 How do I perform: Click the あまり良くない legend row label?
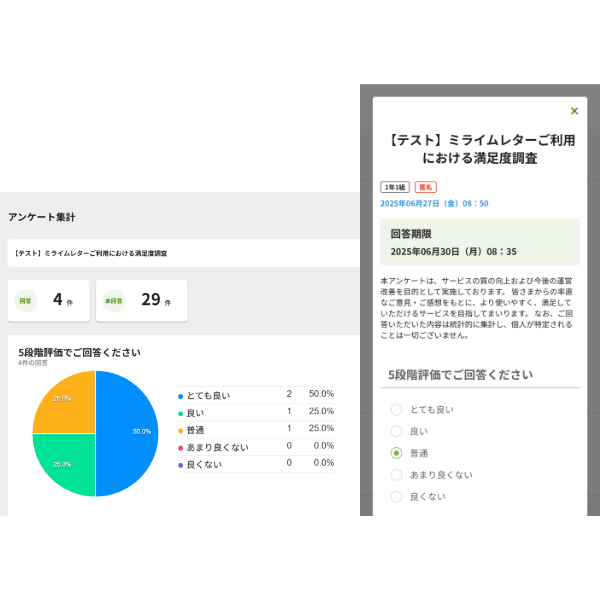coord(218,447)
